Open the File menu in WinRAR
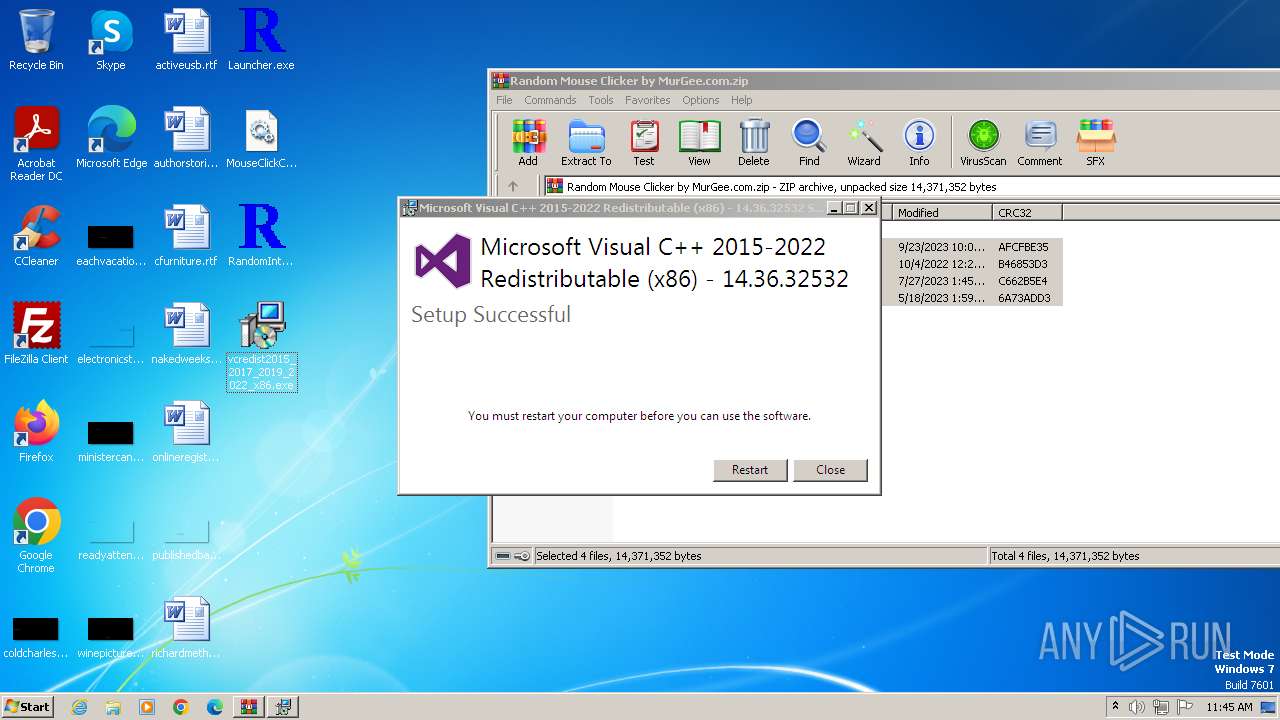This screenshot has width=1280, height=720. tap(504, 100)
